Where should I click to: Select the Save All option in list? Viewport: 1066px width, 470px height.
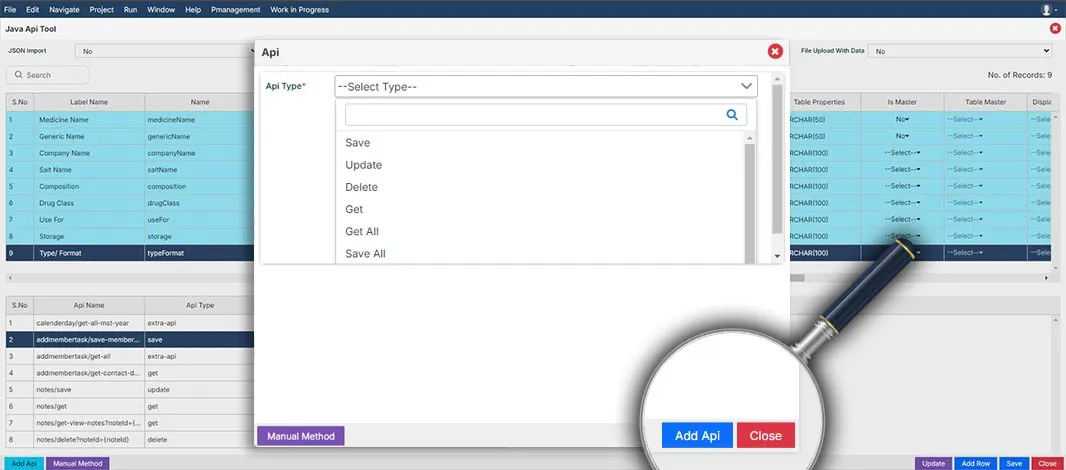[x=365, y=254]
